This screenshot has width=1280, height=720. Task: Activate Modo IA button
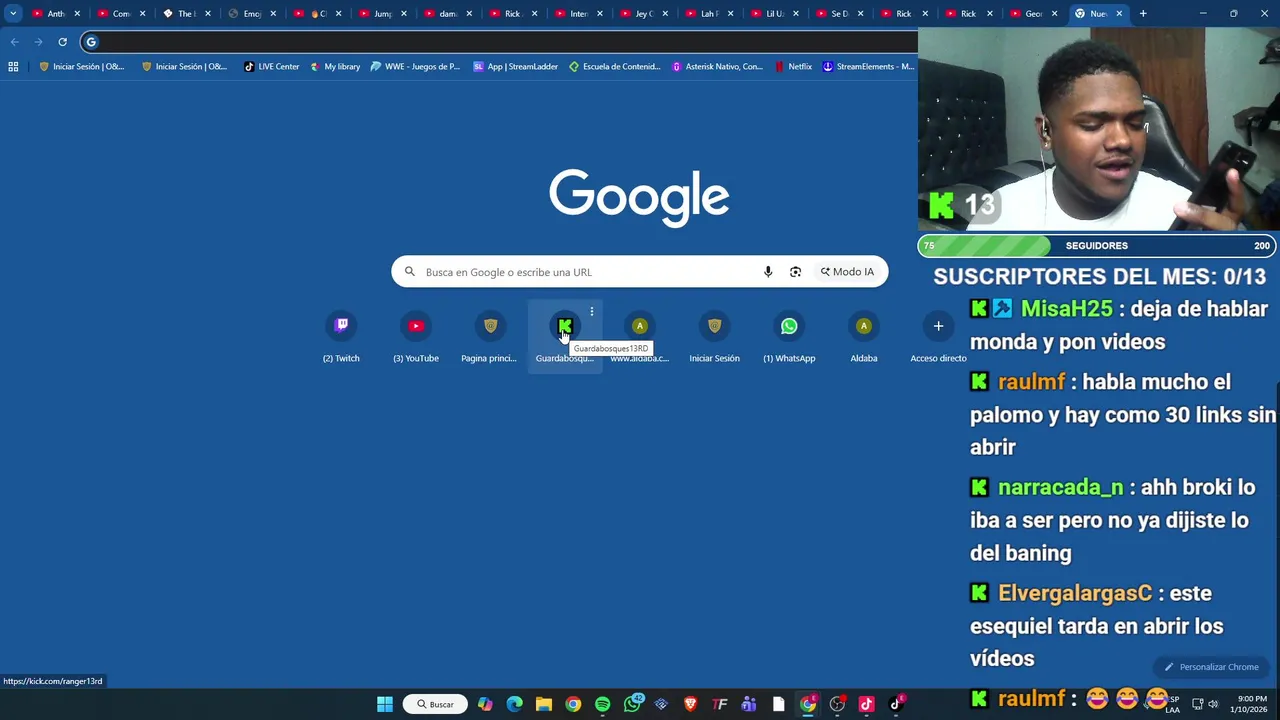847,272
